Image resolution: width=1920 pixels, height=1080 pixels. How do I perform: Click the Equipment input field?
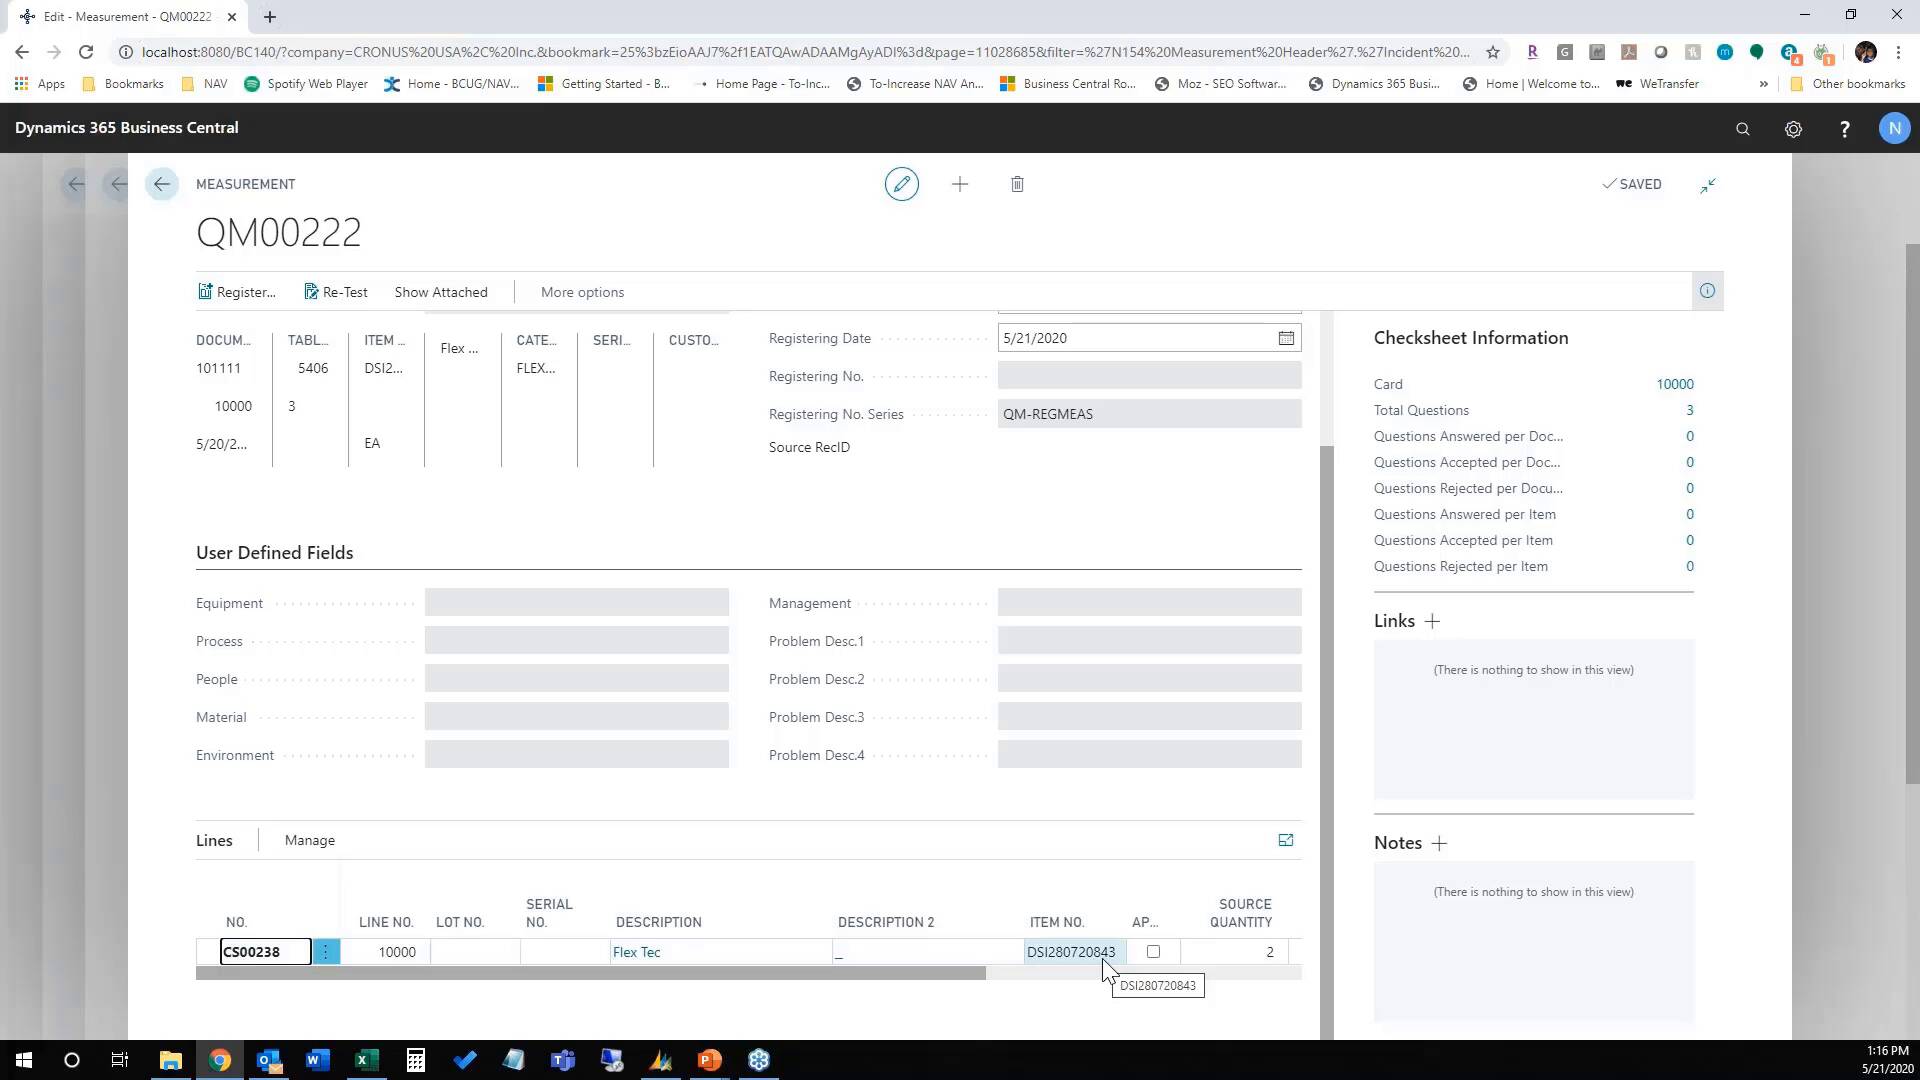(576, 603)
